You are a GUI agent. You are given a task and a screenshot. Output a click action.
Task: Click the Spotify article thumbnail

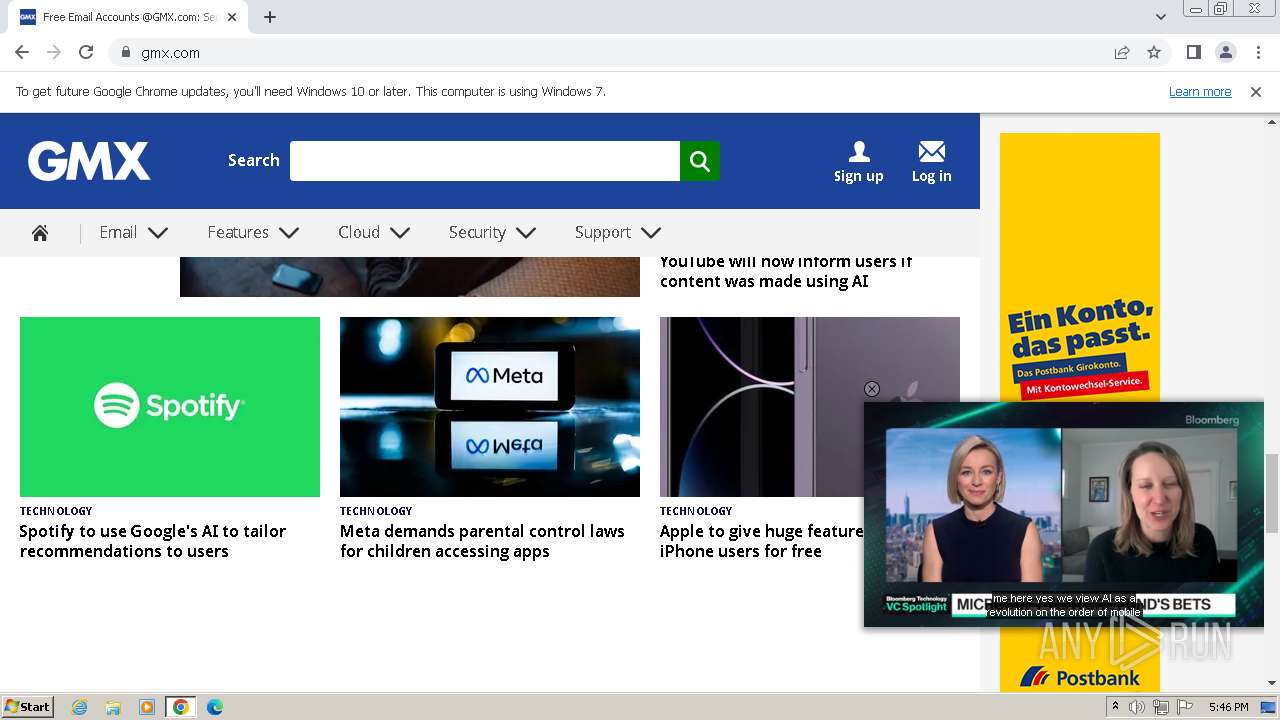pos(170,407)
